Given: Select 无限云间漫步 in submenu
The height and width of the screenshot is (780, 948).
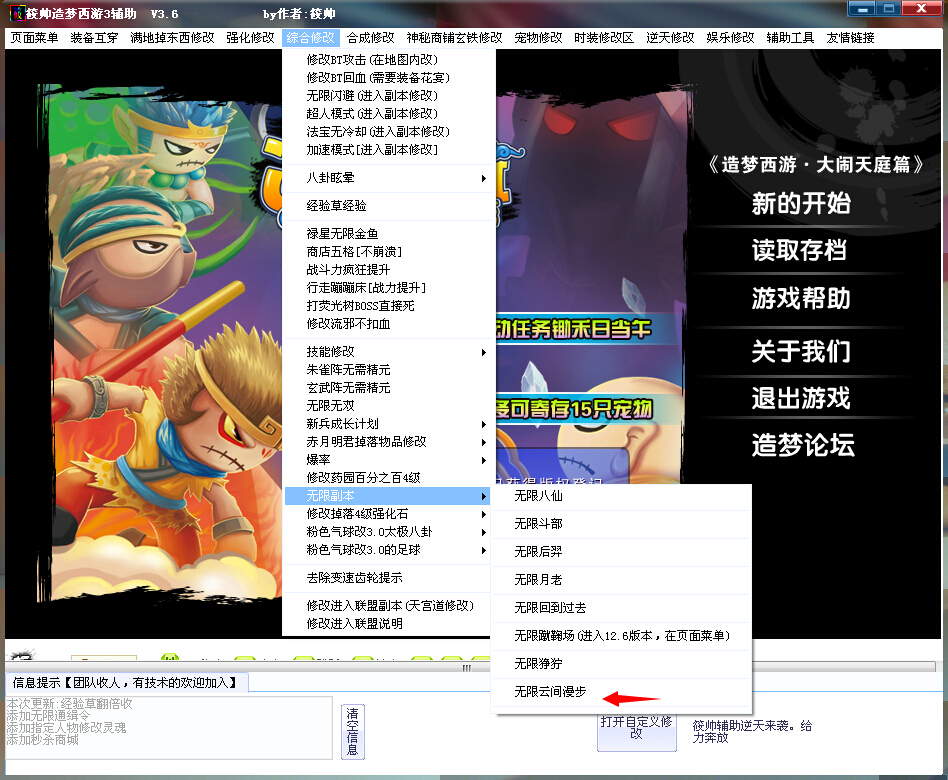Looking at the screenshot, I should point(622,692).
